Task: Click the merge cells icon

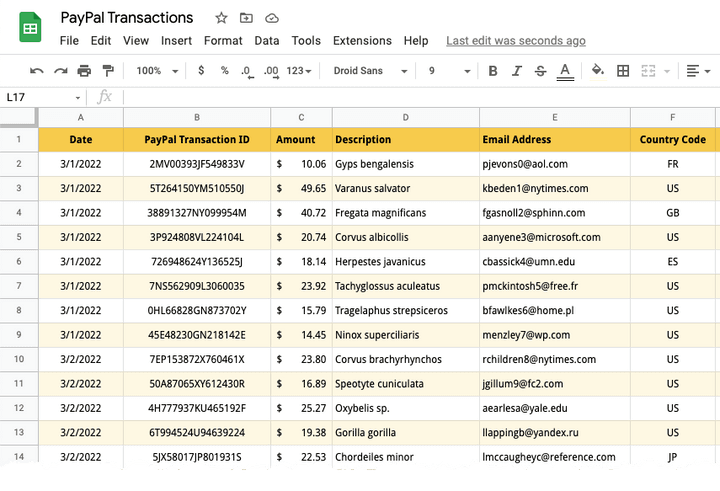Action: point(648,71)
